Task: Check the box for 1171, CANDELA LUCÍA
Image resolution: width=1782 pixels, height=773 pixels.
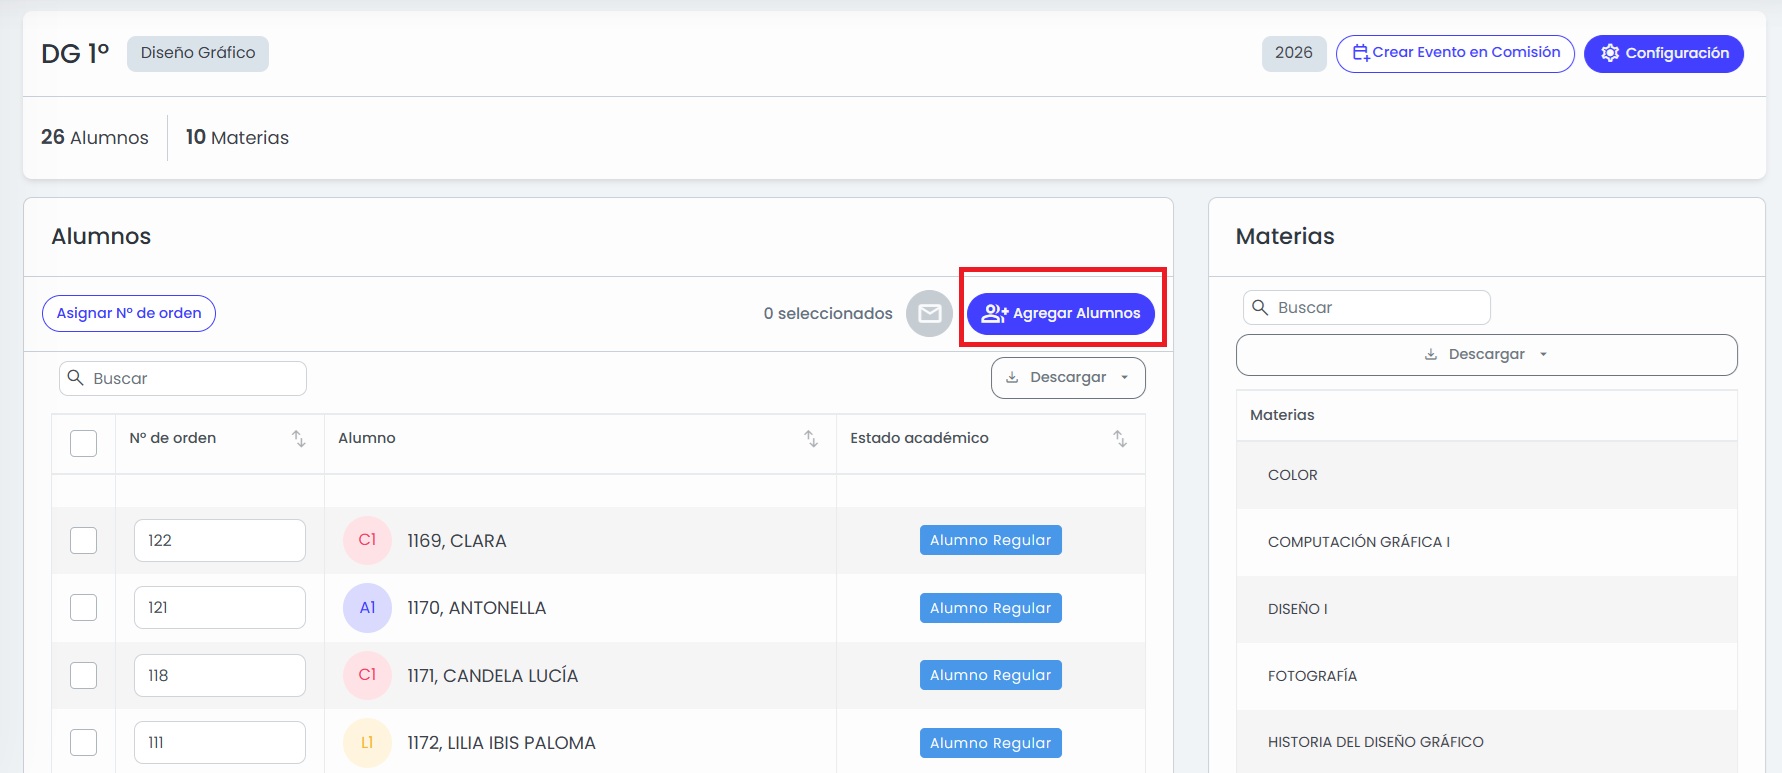Action: (84, 675)
